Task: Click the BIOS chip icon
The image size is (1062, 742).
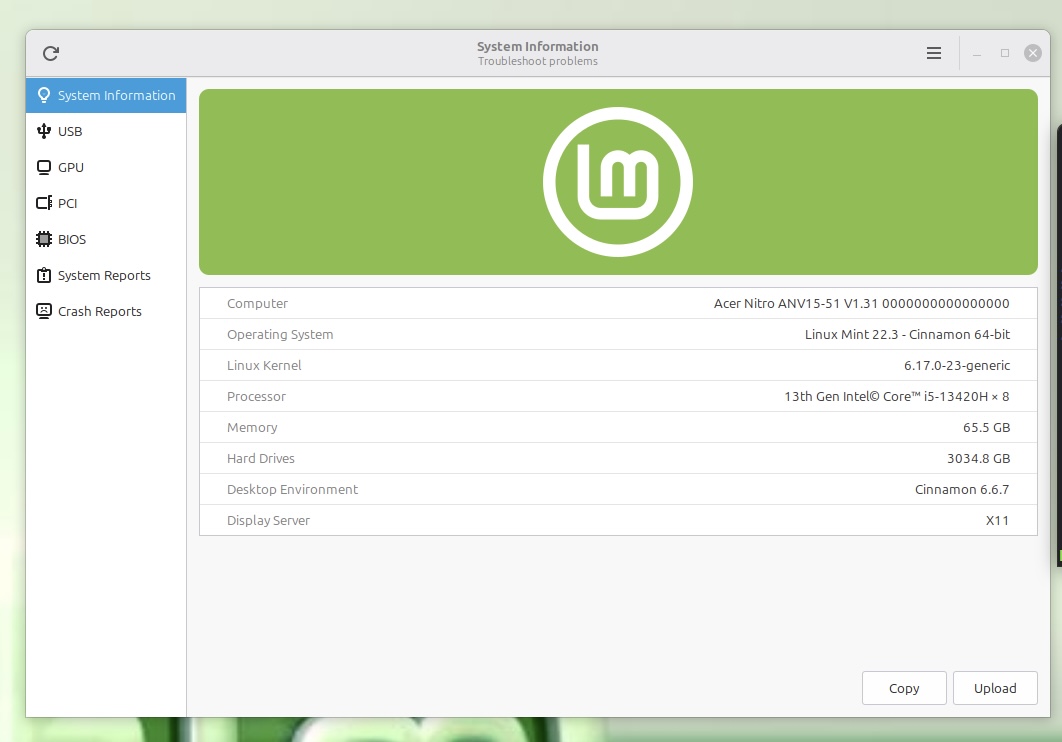Action: 44,239
